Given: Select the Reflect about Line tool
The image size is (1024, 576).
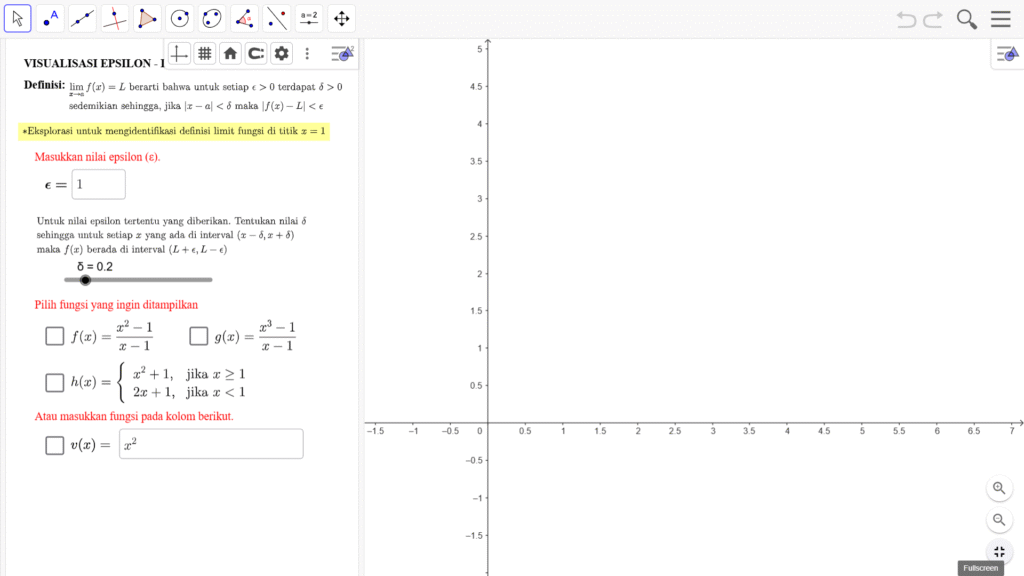Looking at the screenshot, I should 277,18.
